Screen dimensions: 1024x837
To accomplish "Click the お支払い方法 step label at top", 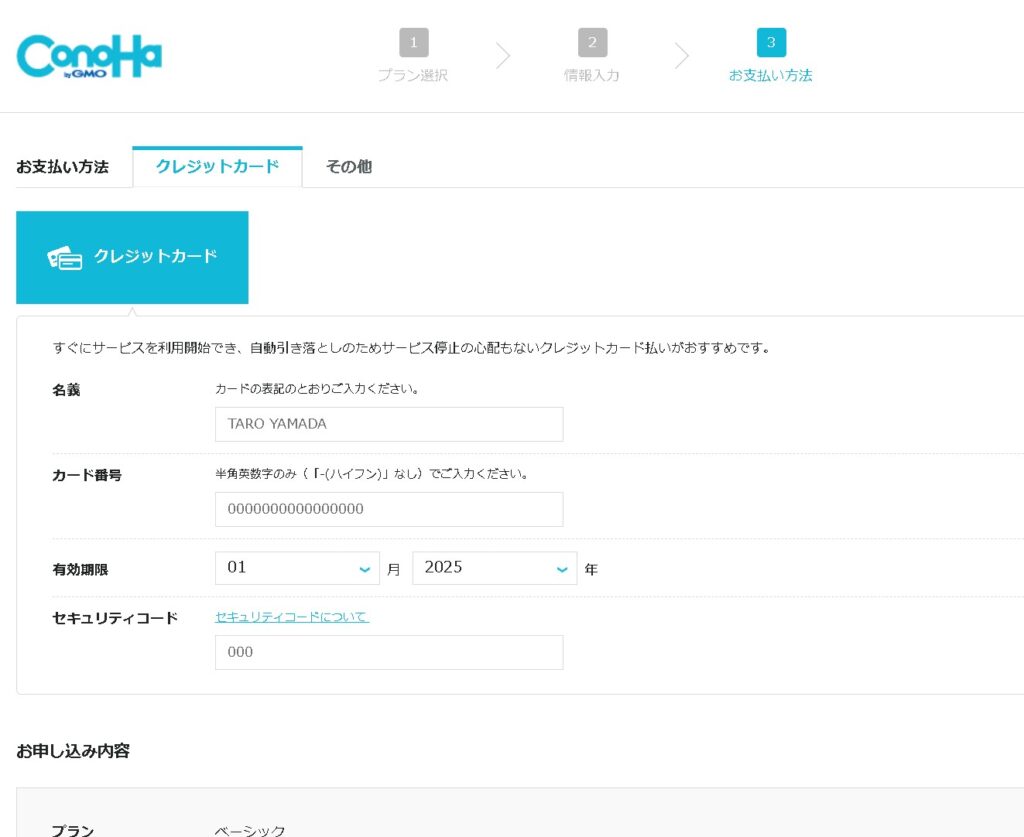I will 771,76.
